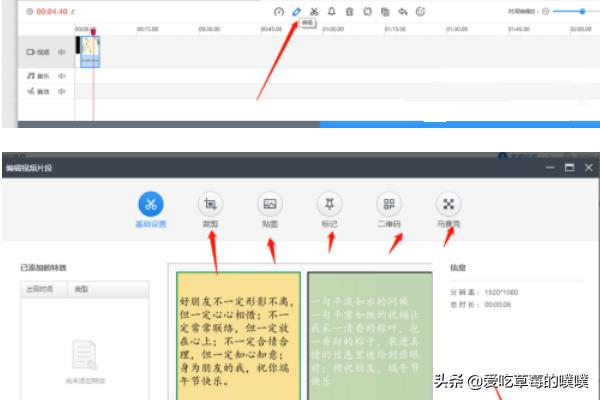Open the 基础设置 basic settings tab
The height and width of the screenshot is (400, 600).
click(151, 210)
